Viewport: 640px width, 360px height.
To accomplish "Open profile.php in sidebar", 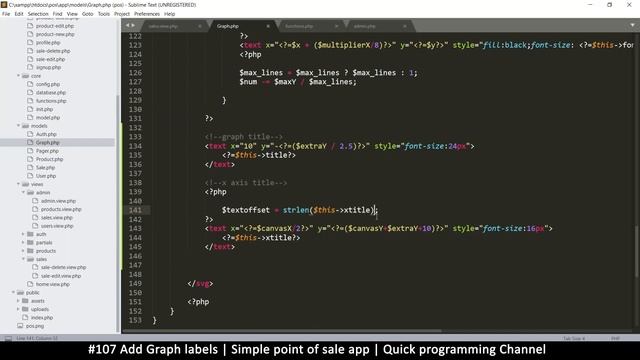I will (x=48, y=42).
